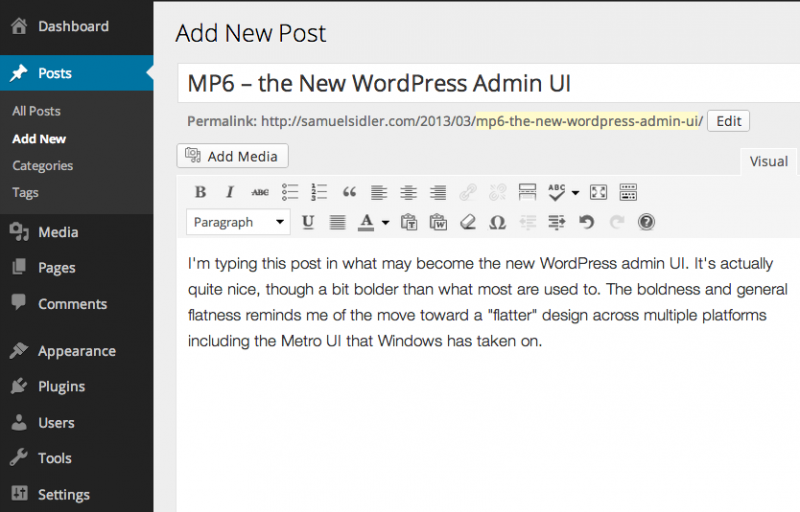The width and height of the screenshot is (800, 512).
Task: Toggle the kitchen sink toolbar row
Action: click(628, 192)
